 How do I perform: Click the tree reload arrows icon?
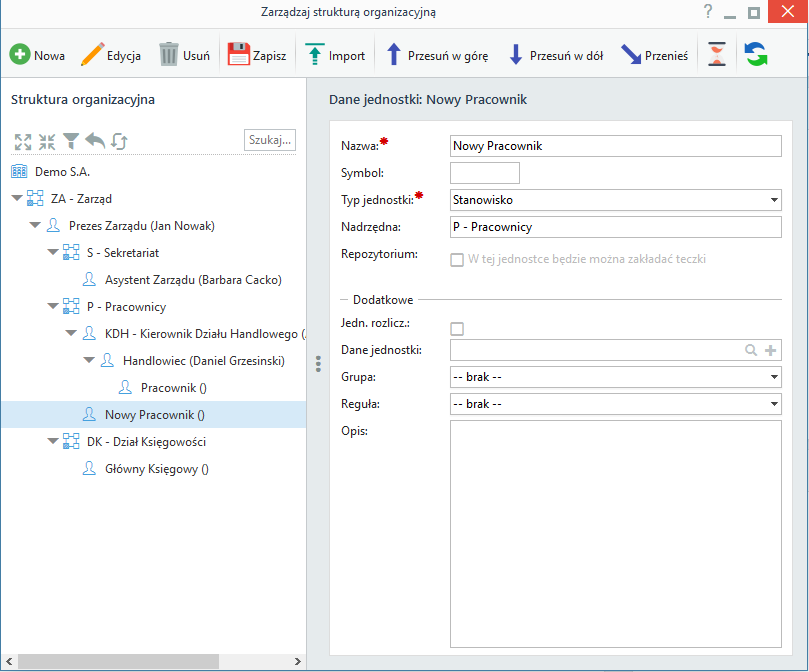pyautogui.click(x=119, y=141)
